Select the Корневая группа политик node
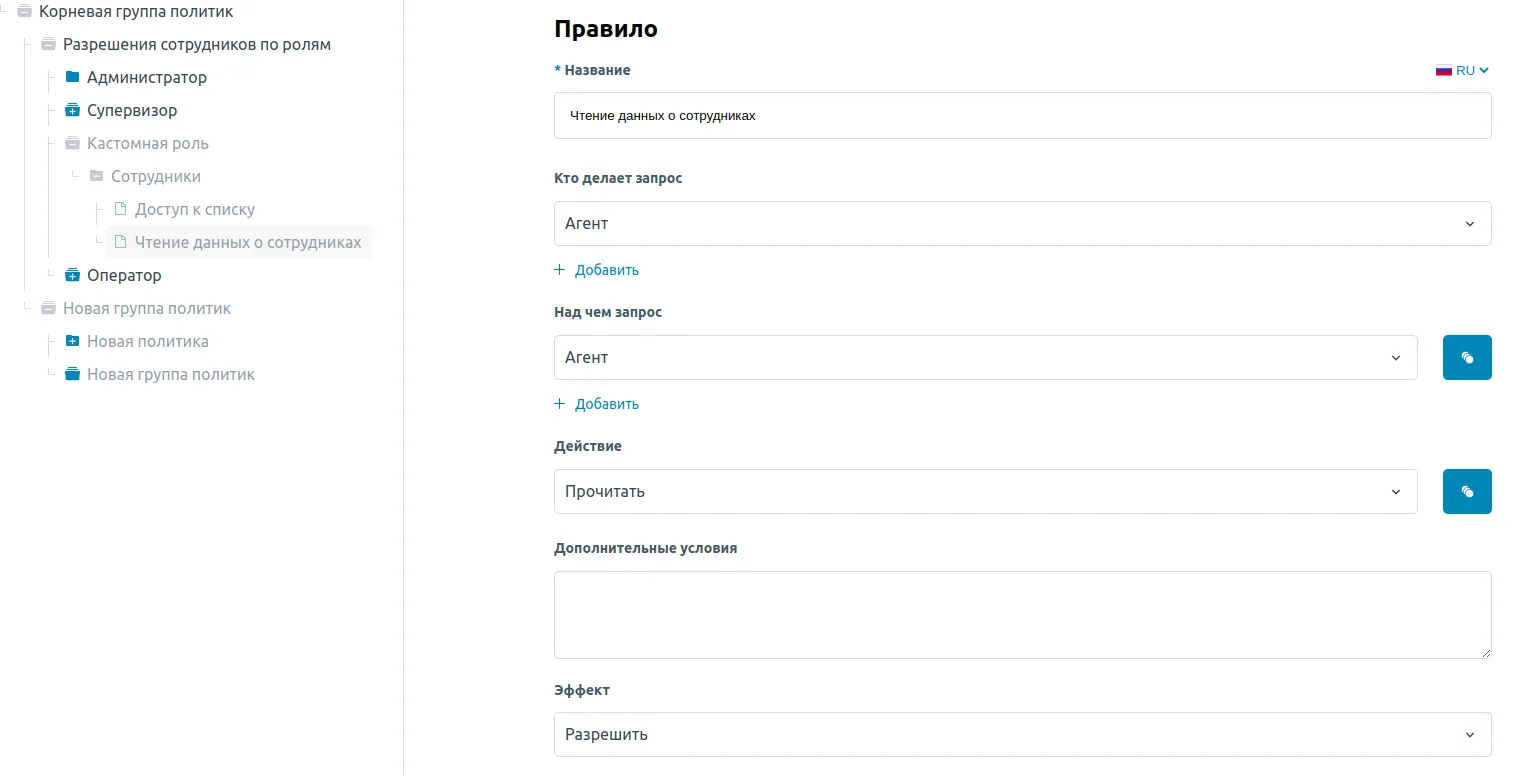The height and width of the screenshot is (776, 1514). tap(135, 11)
